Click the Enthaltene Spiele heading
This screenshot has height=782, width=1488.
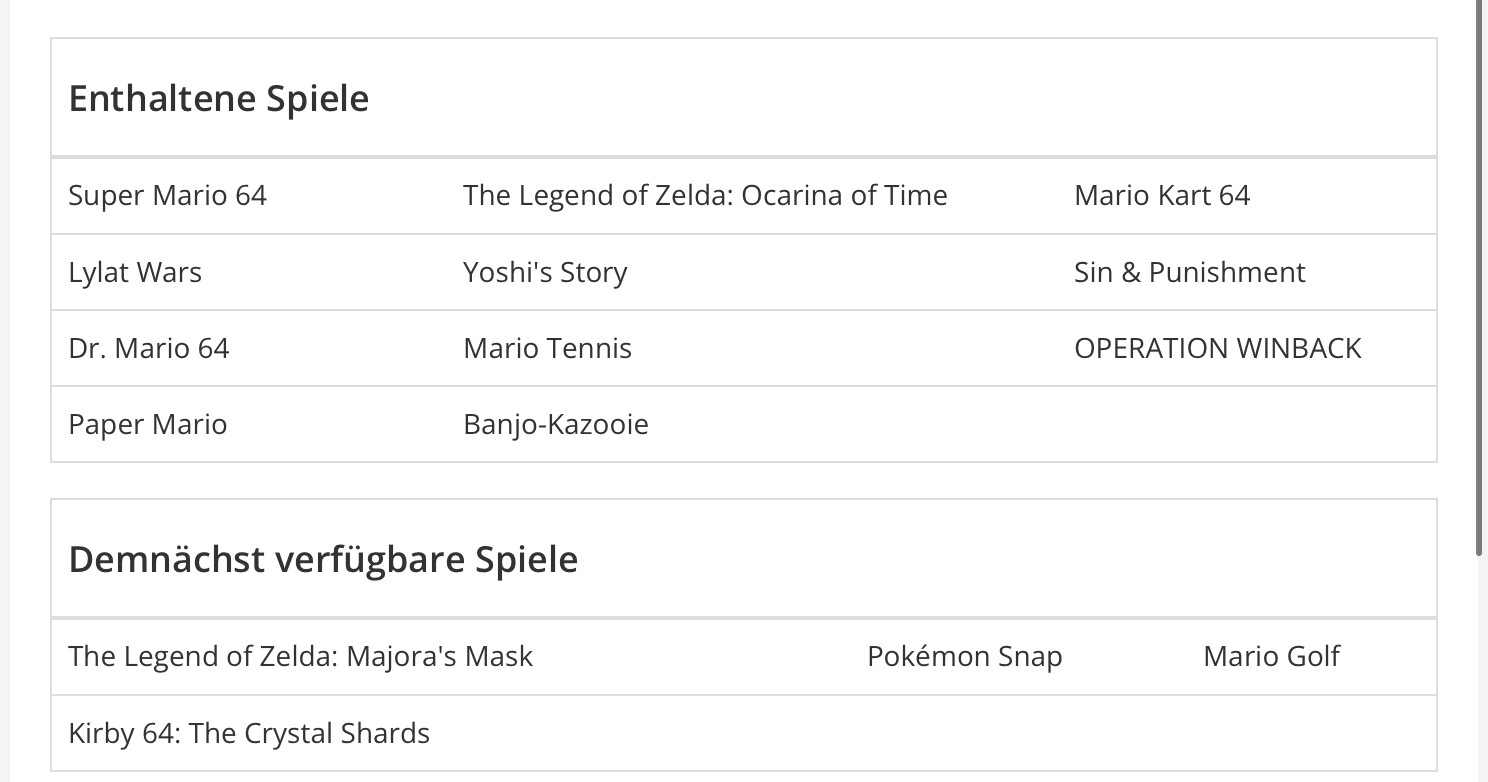[x=218, y=99]
